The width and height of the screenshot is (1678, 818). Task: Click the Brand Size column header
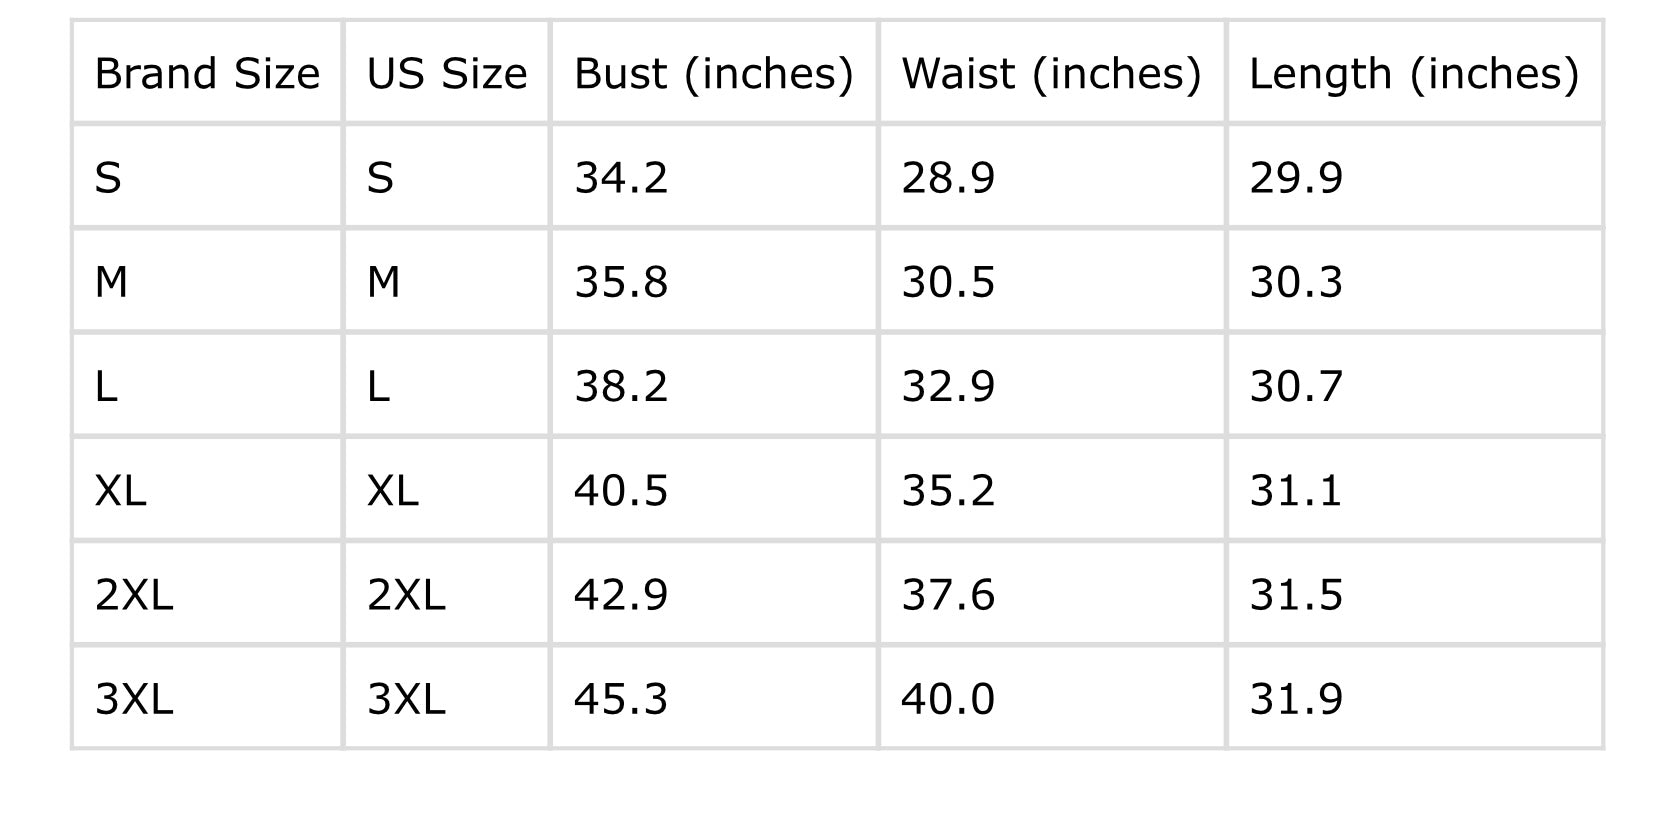click(208, 73)
